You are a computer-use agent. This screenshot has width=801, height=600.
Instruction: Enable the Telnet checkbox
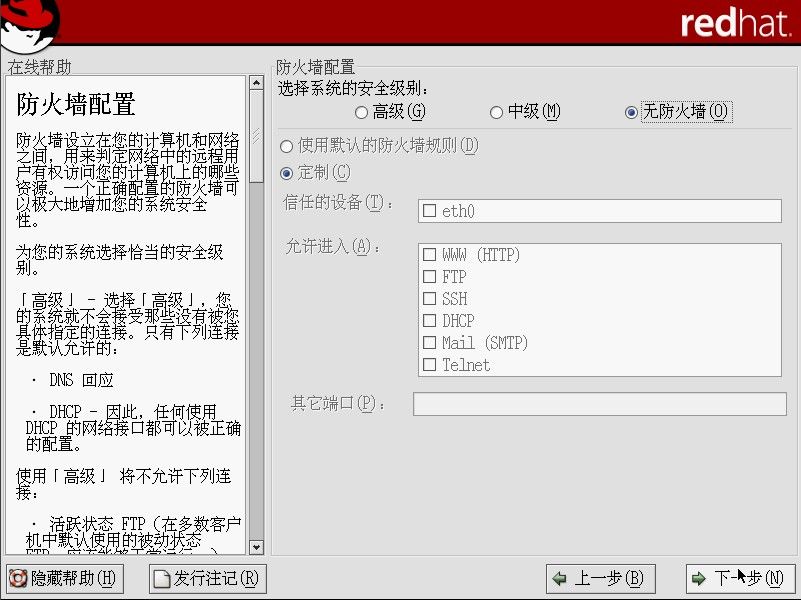pyautogui.click(x=430, y=365)
